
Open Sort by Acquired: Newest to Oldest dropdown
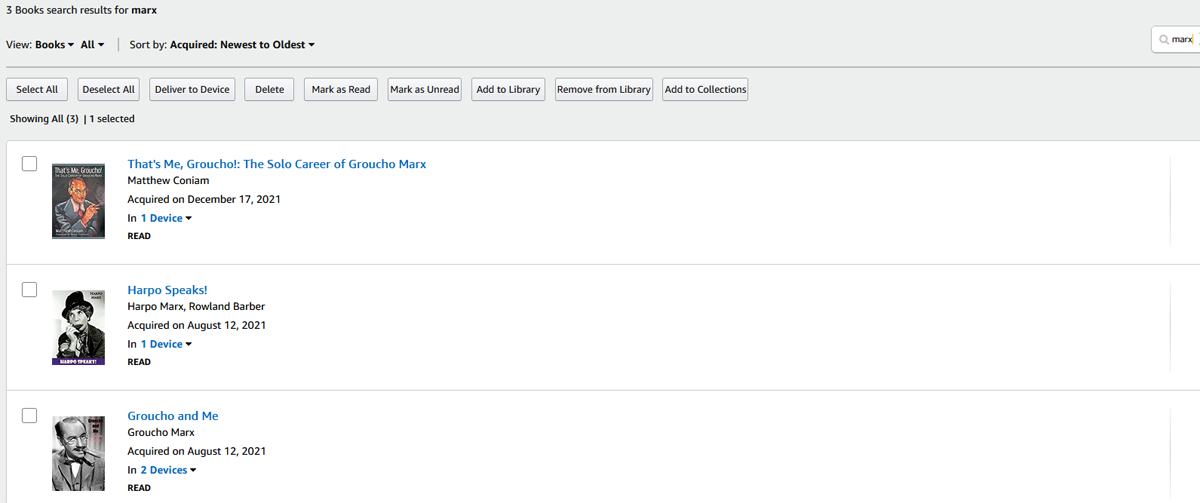(242, 45)
